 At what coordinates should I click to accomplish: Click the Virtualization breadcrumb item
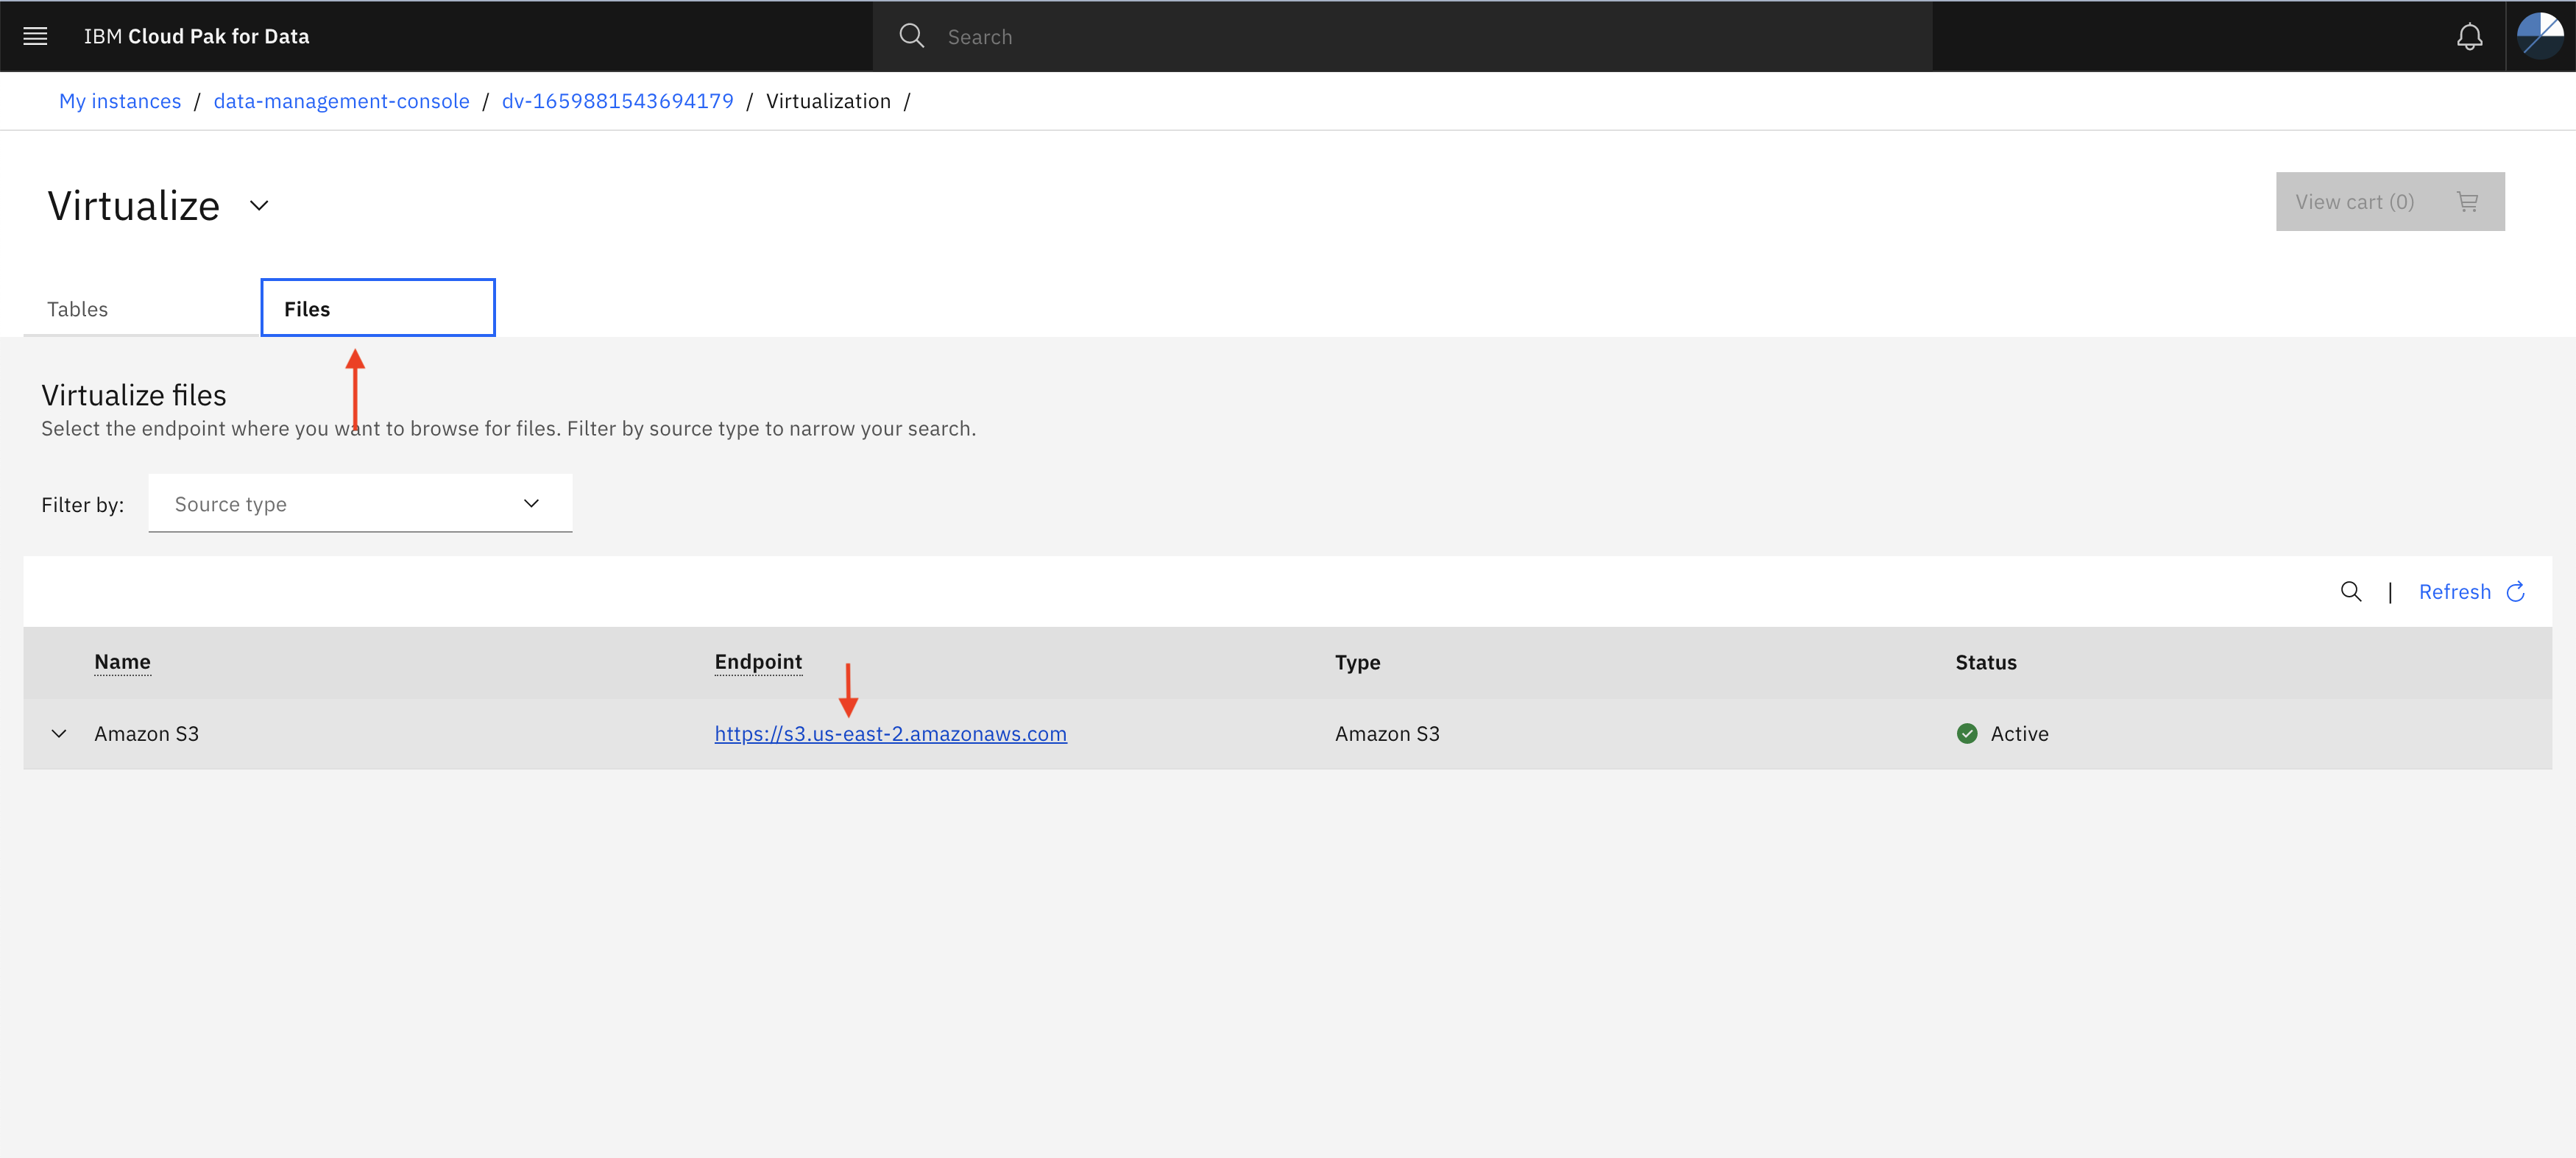(x=828, y=101)
